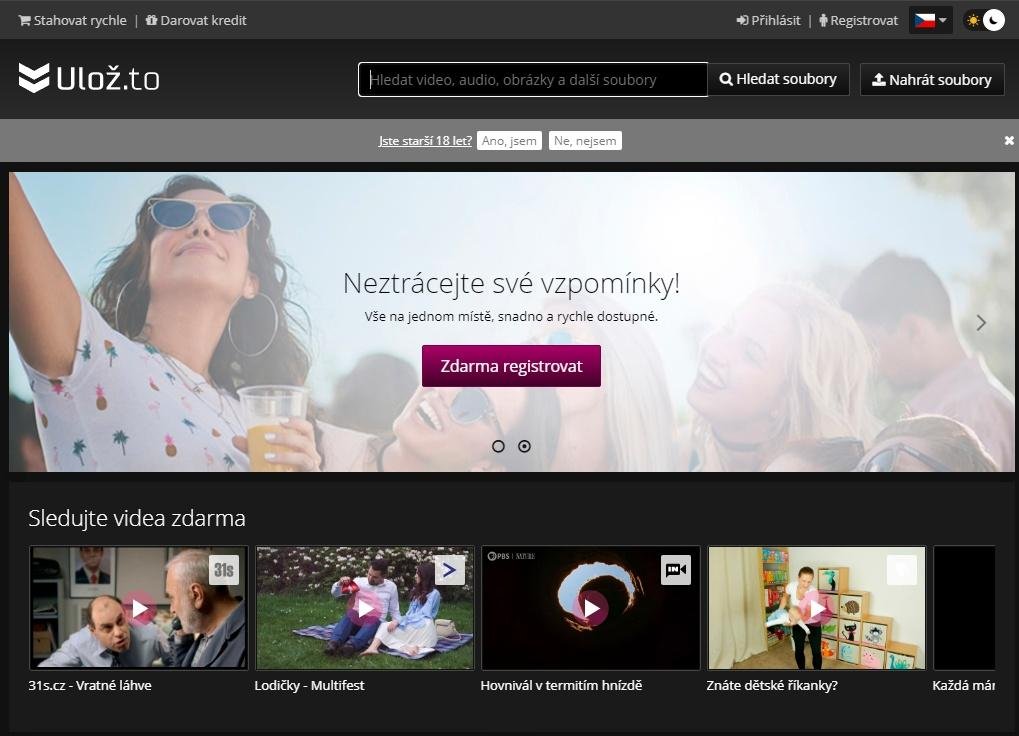Play the Lodičky Multifest video
Image resolution: width=1019 pixels, height=736 pixels.
tap(365, 608)
